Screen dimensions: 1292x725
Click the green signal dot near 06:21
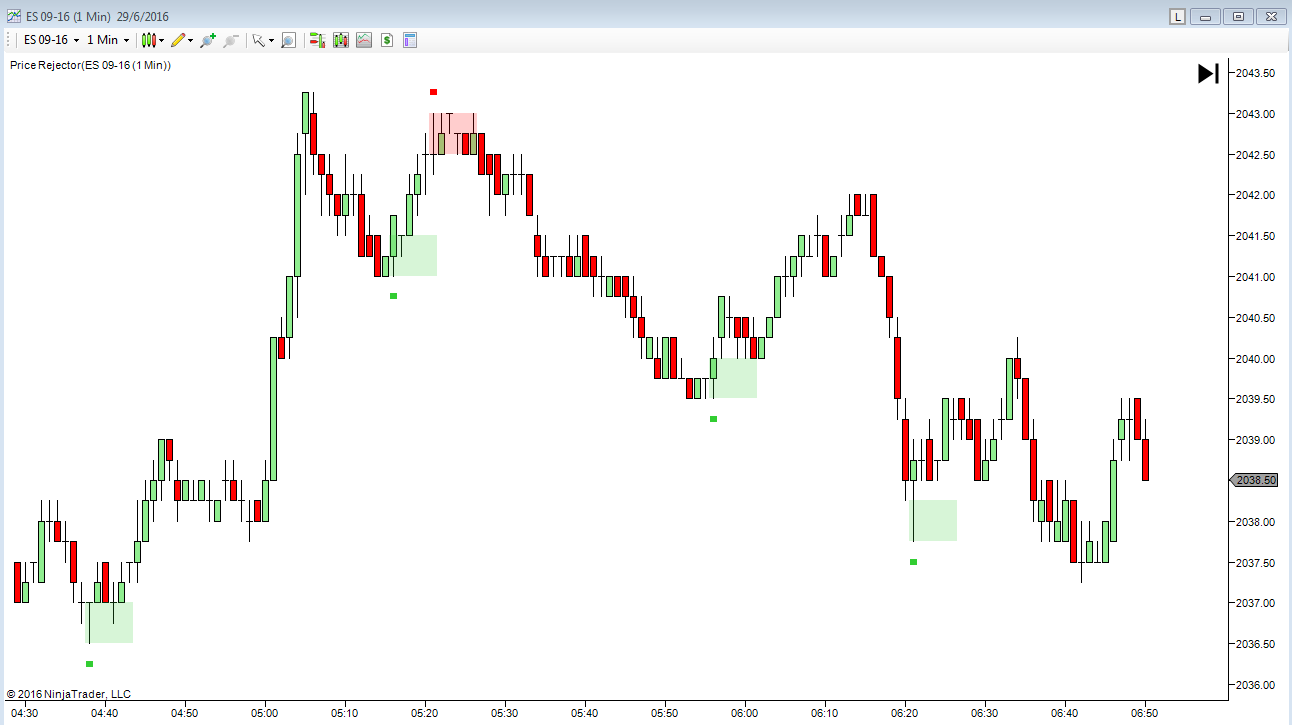[x=913, y=562]
